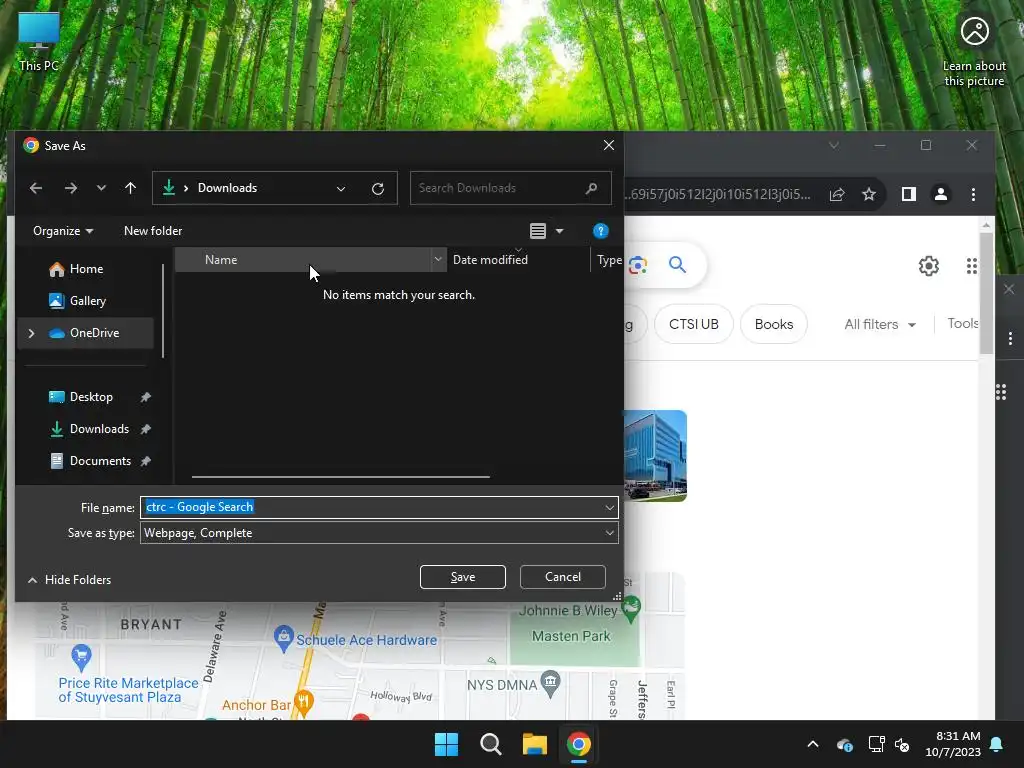The image size is (1024, 768).
Task: Click Chrome tab search chevron
Action: click(x=834, y=146)
